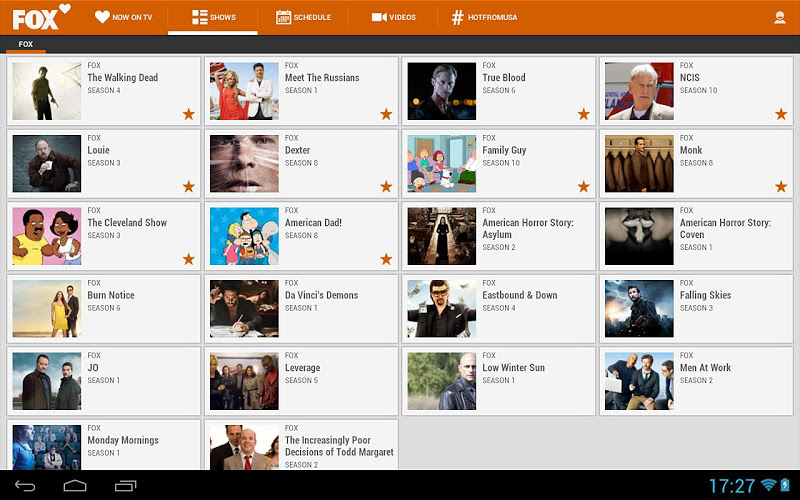Open the NCIS thumbnail
Image resolution: width=800 pixels, height=500 pixels.
pos(639,91)
